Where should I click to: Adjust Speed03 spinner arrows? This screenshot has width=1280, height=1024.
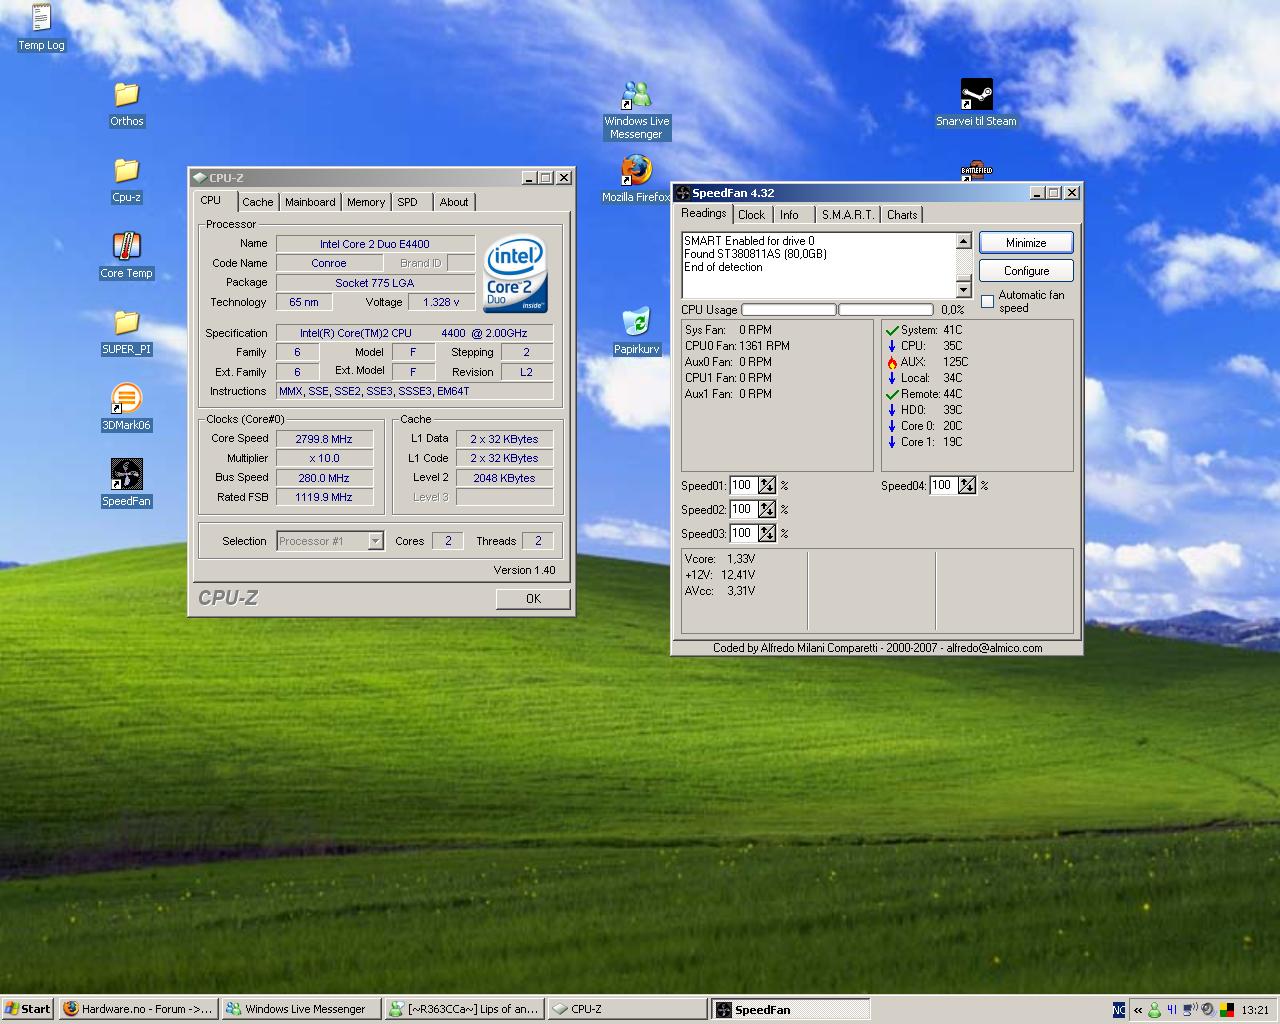[x=767, y=533]
